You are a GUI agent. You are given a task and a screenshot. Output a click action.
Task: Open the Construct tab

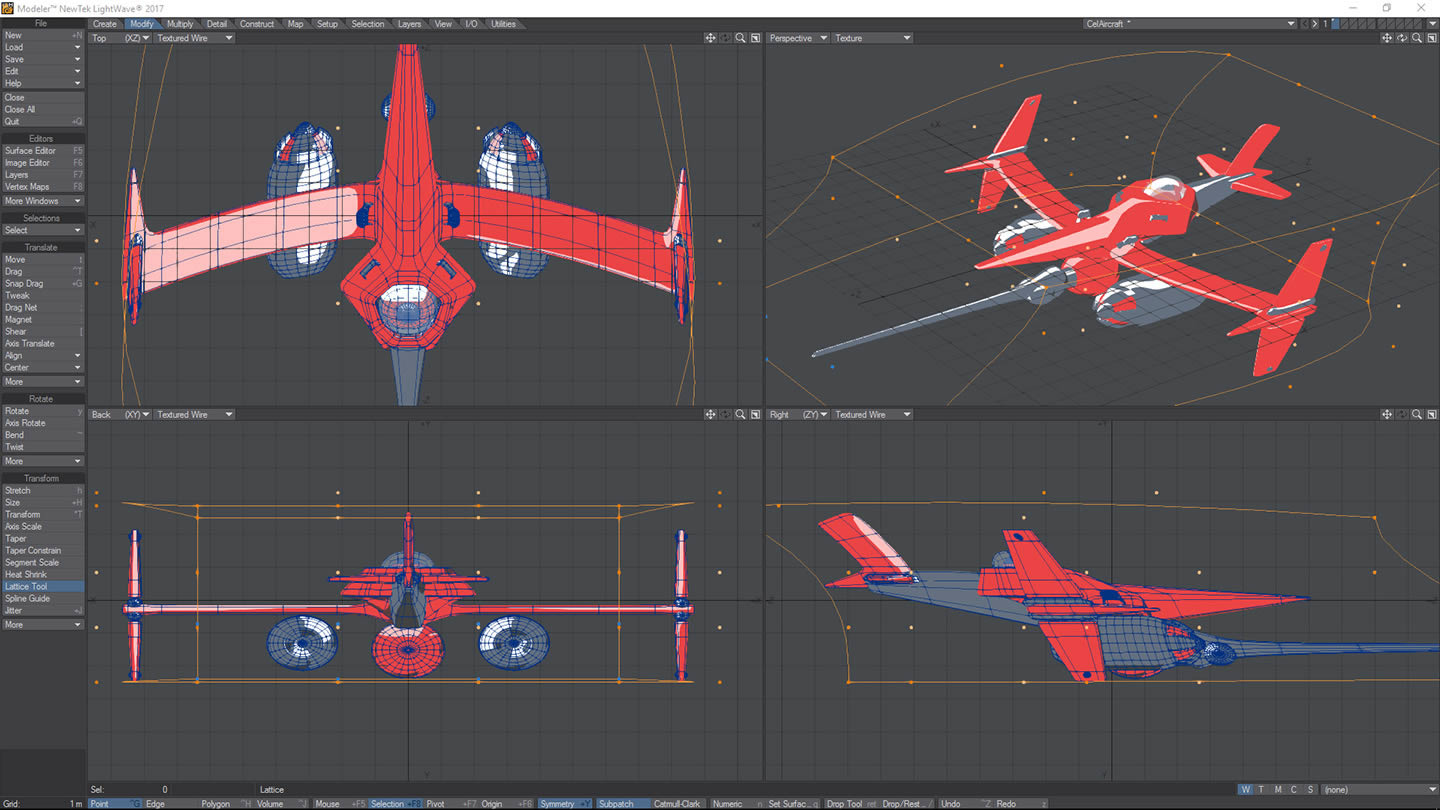pos(257,24)
